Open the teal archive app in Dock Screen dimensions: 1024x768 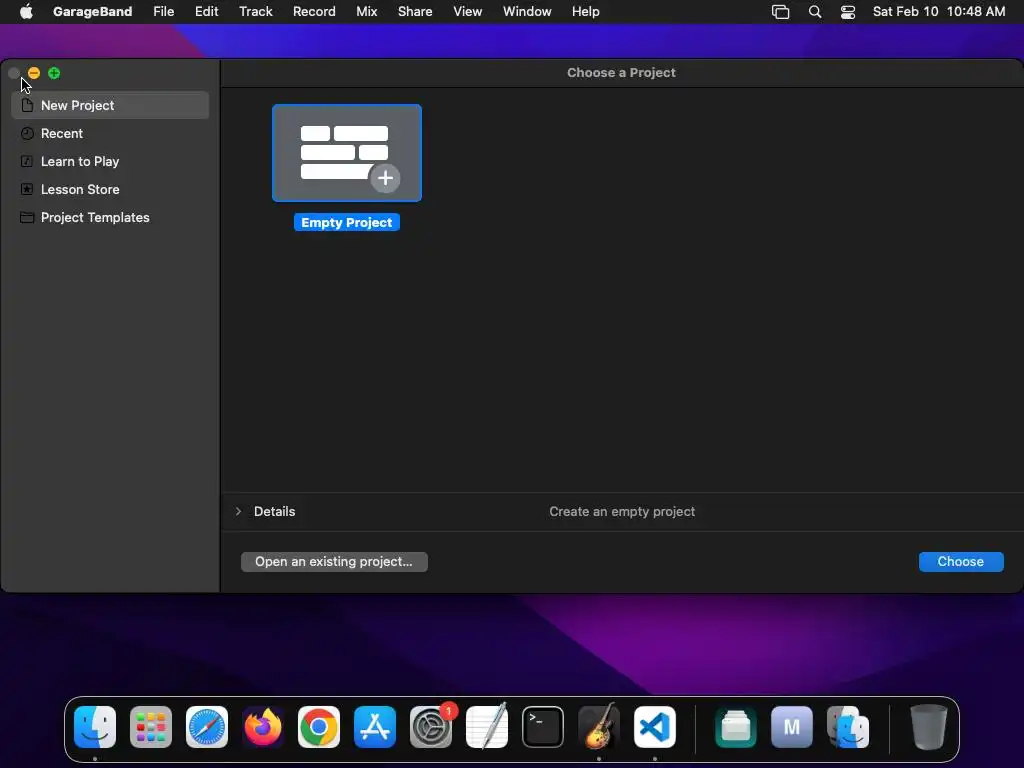(x=736, y=727)
